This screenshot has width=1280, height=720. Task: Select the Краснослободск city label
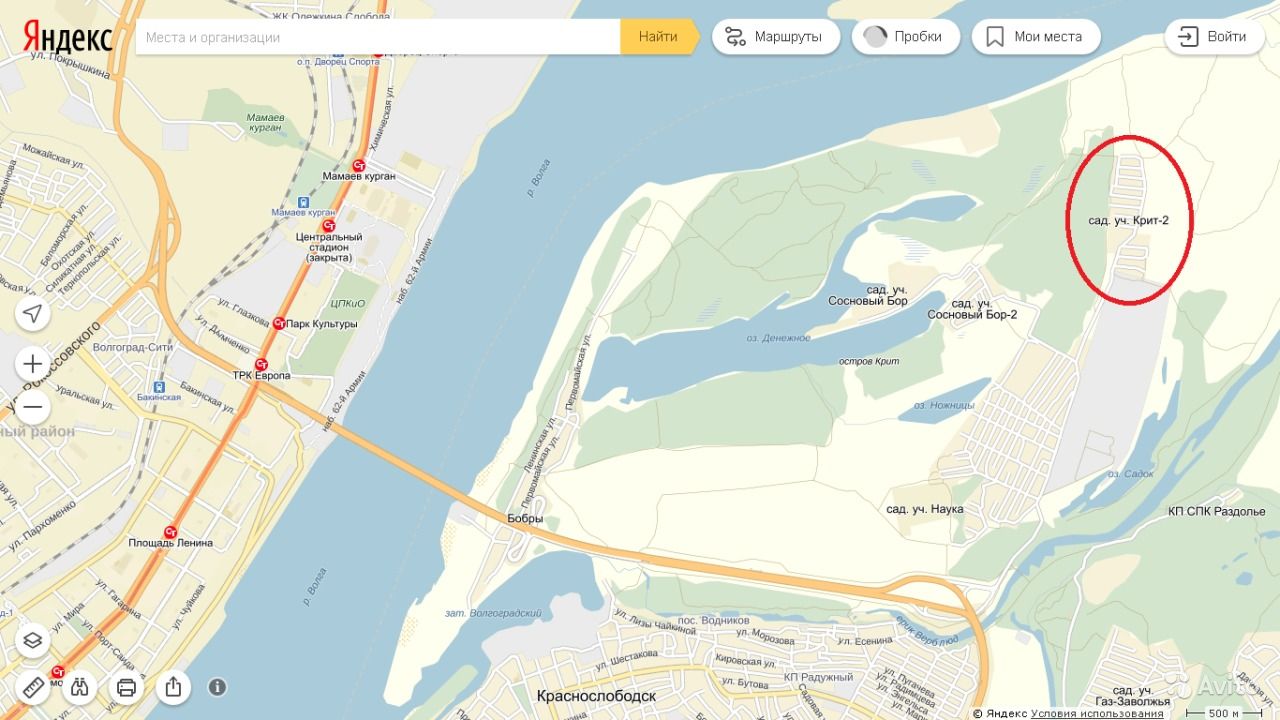tap(596, 695)
